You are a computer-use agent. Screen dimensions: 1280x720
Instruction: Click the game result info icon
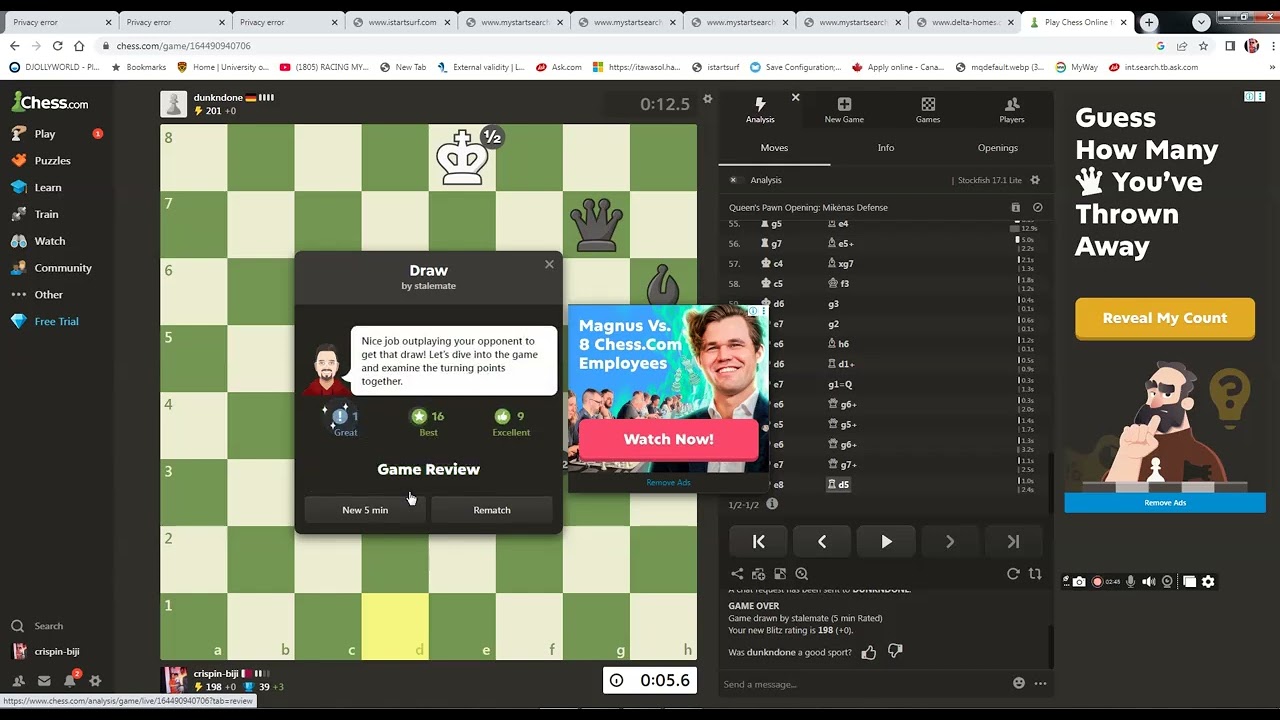click(x=771, y=505)
